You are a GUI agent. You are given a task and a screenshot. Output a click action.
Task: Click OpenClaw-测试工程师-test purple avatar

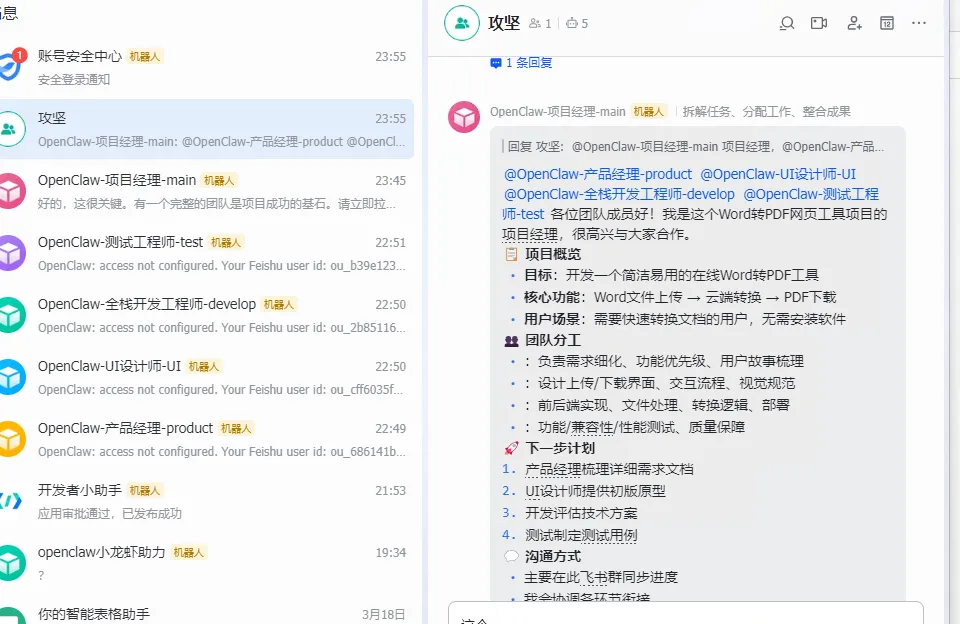(x=10, y=253)
